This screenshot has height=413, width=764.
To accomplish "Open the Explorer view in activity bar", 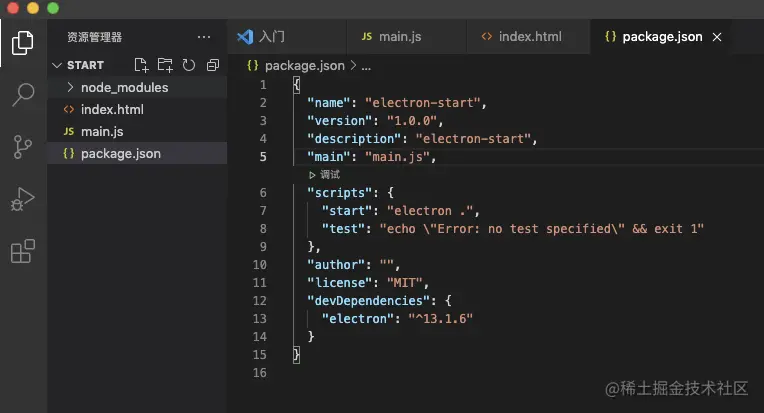I will click(x=22, y=43).
